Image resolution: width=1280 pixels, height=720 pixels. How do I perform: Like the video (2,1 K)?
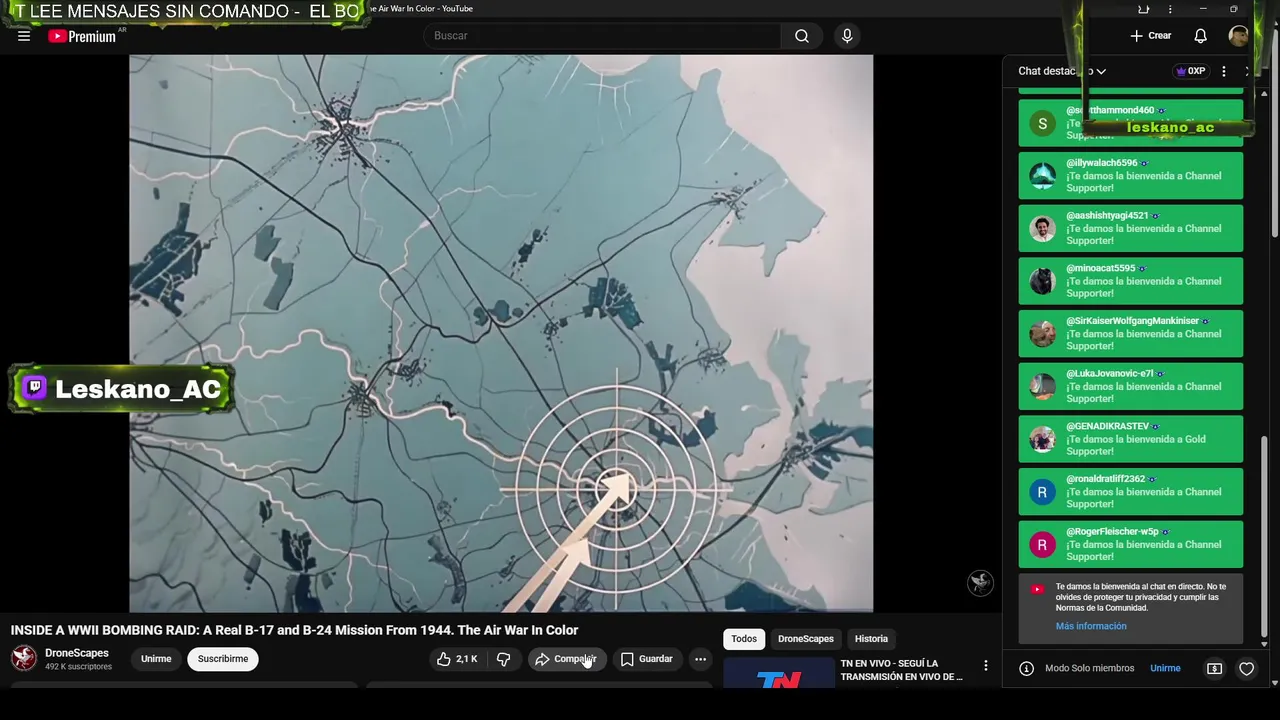pyautogui.click(x=456, y=659)
